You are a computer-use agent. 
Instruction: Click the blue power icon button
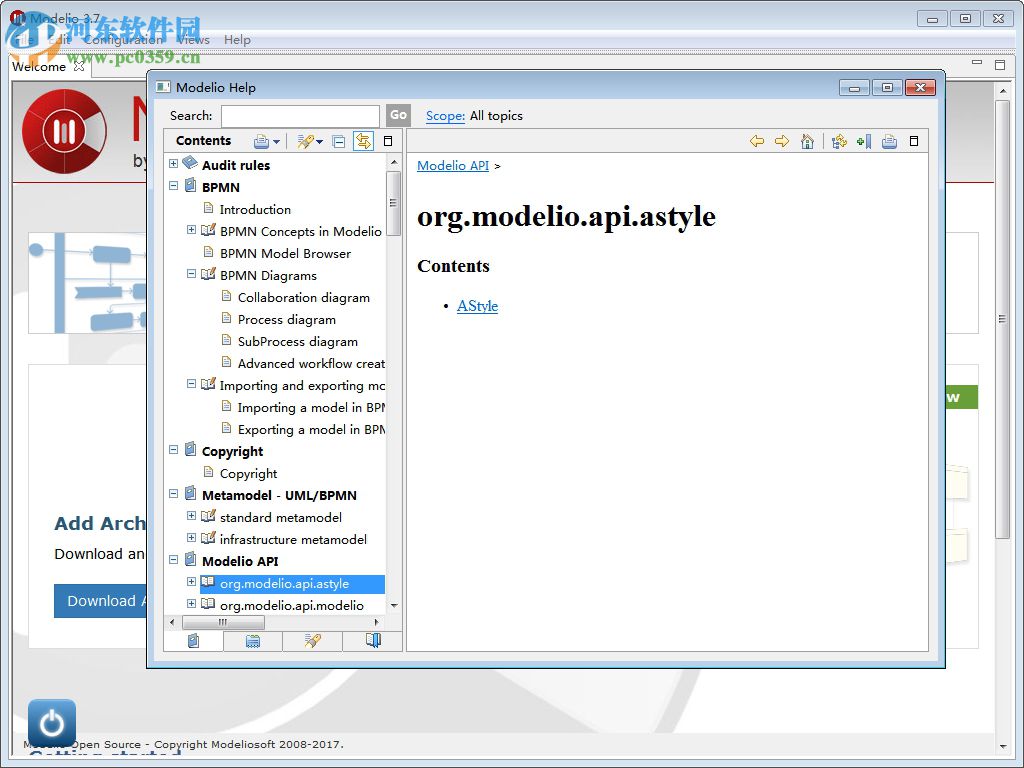tap(52, 723)
